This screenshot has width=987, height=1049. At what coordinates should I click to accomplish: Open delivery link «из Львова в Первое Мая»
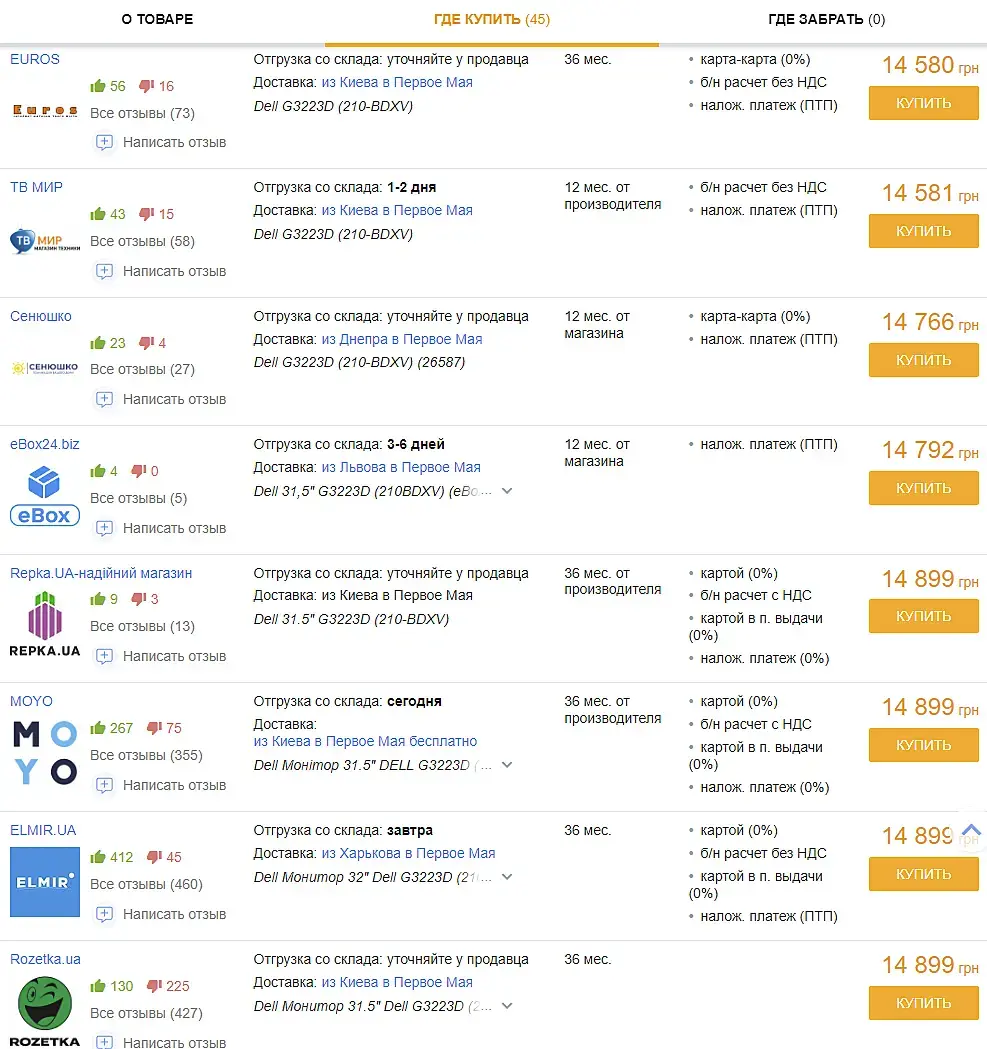click(401, 467)
